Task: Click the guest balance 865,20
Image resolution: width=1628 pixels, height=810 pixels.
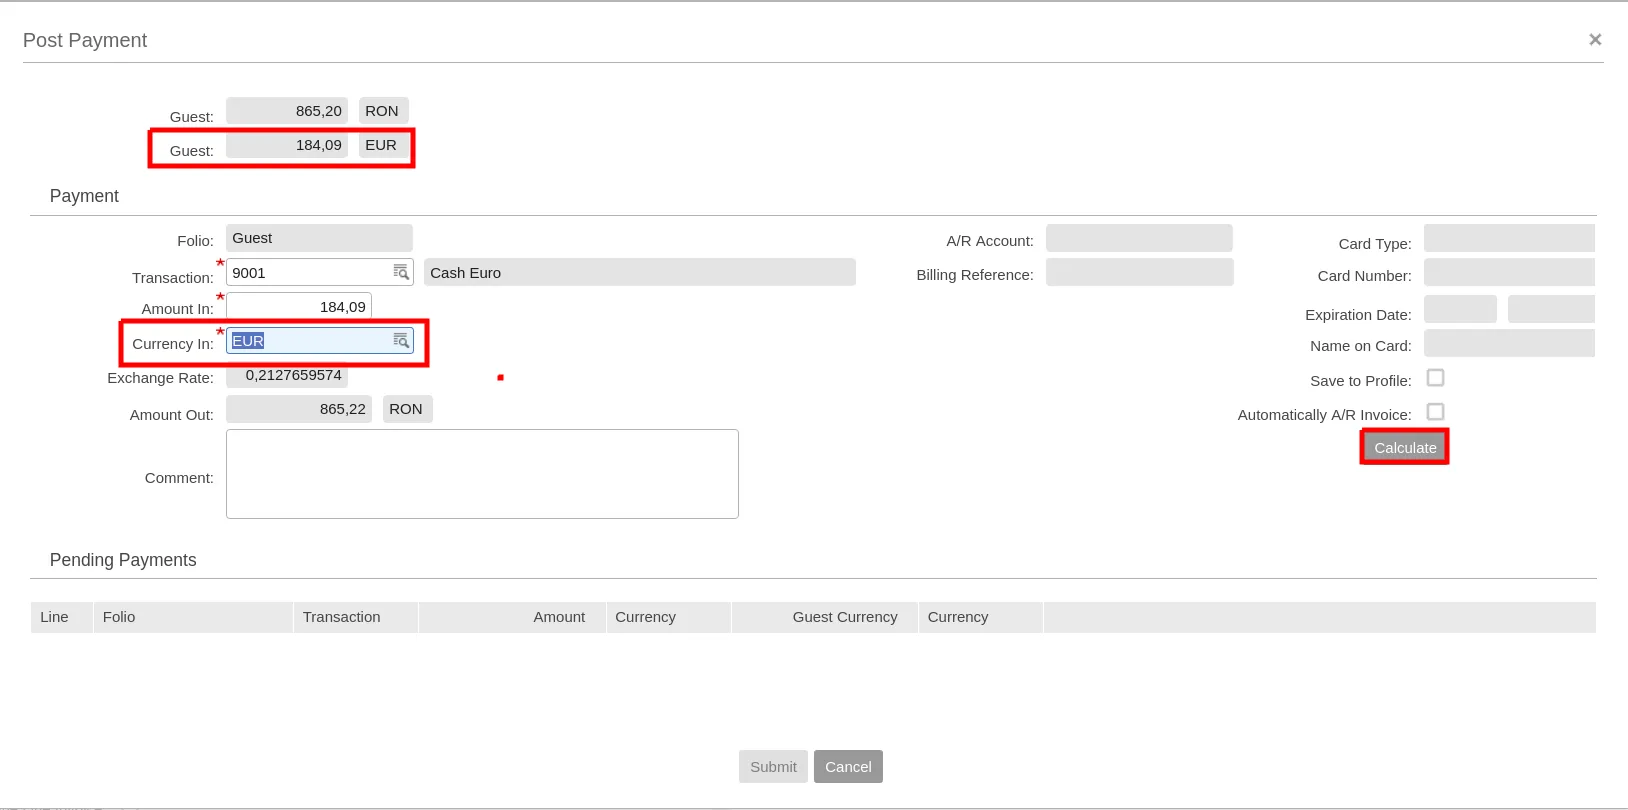Action: (x=287, y=111)
